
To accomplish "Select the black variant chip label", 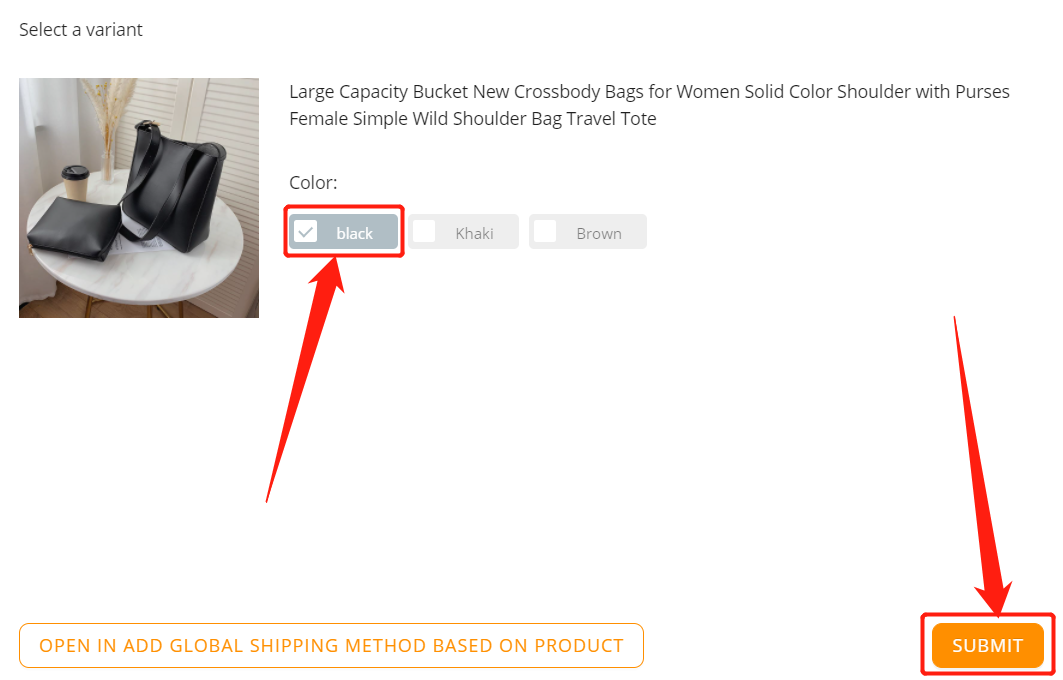I will 355,233.
